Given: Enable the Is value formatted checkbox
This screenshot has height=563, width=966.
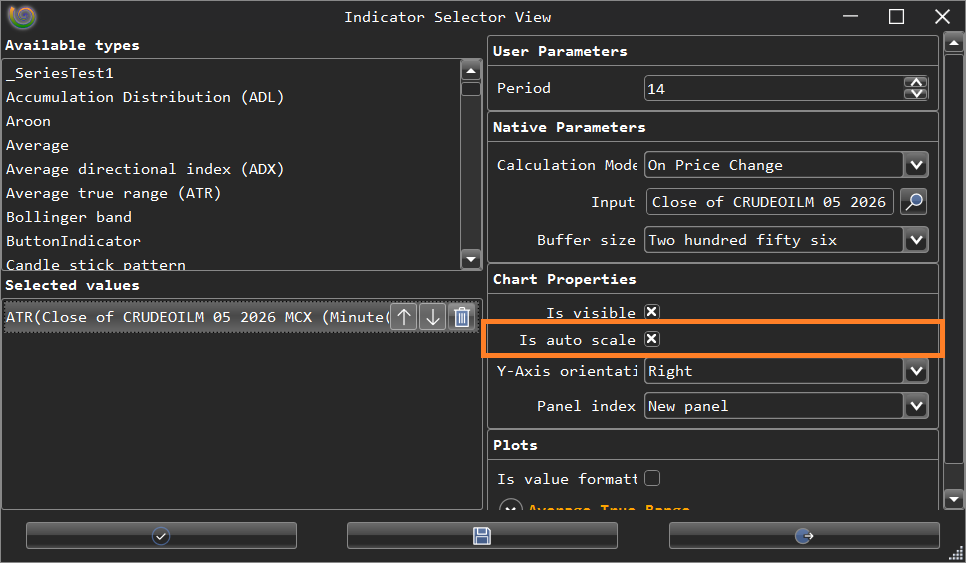Looking at the screenshot, I should click(652, 478).
